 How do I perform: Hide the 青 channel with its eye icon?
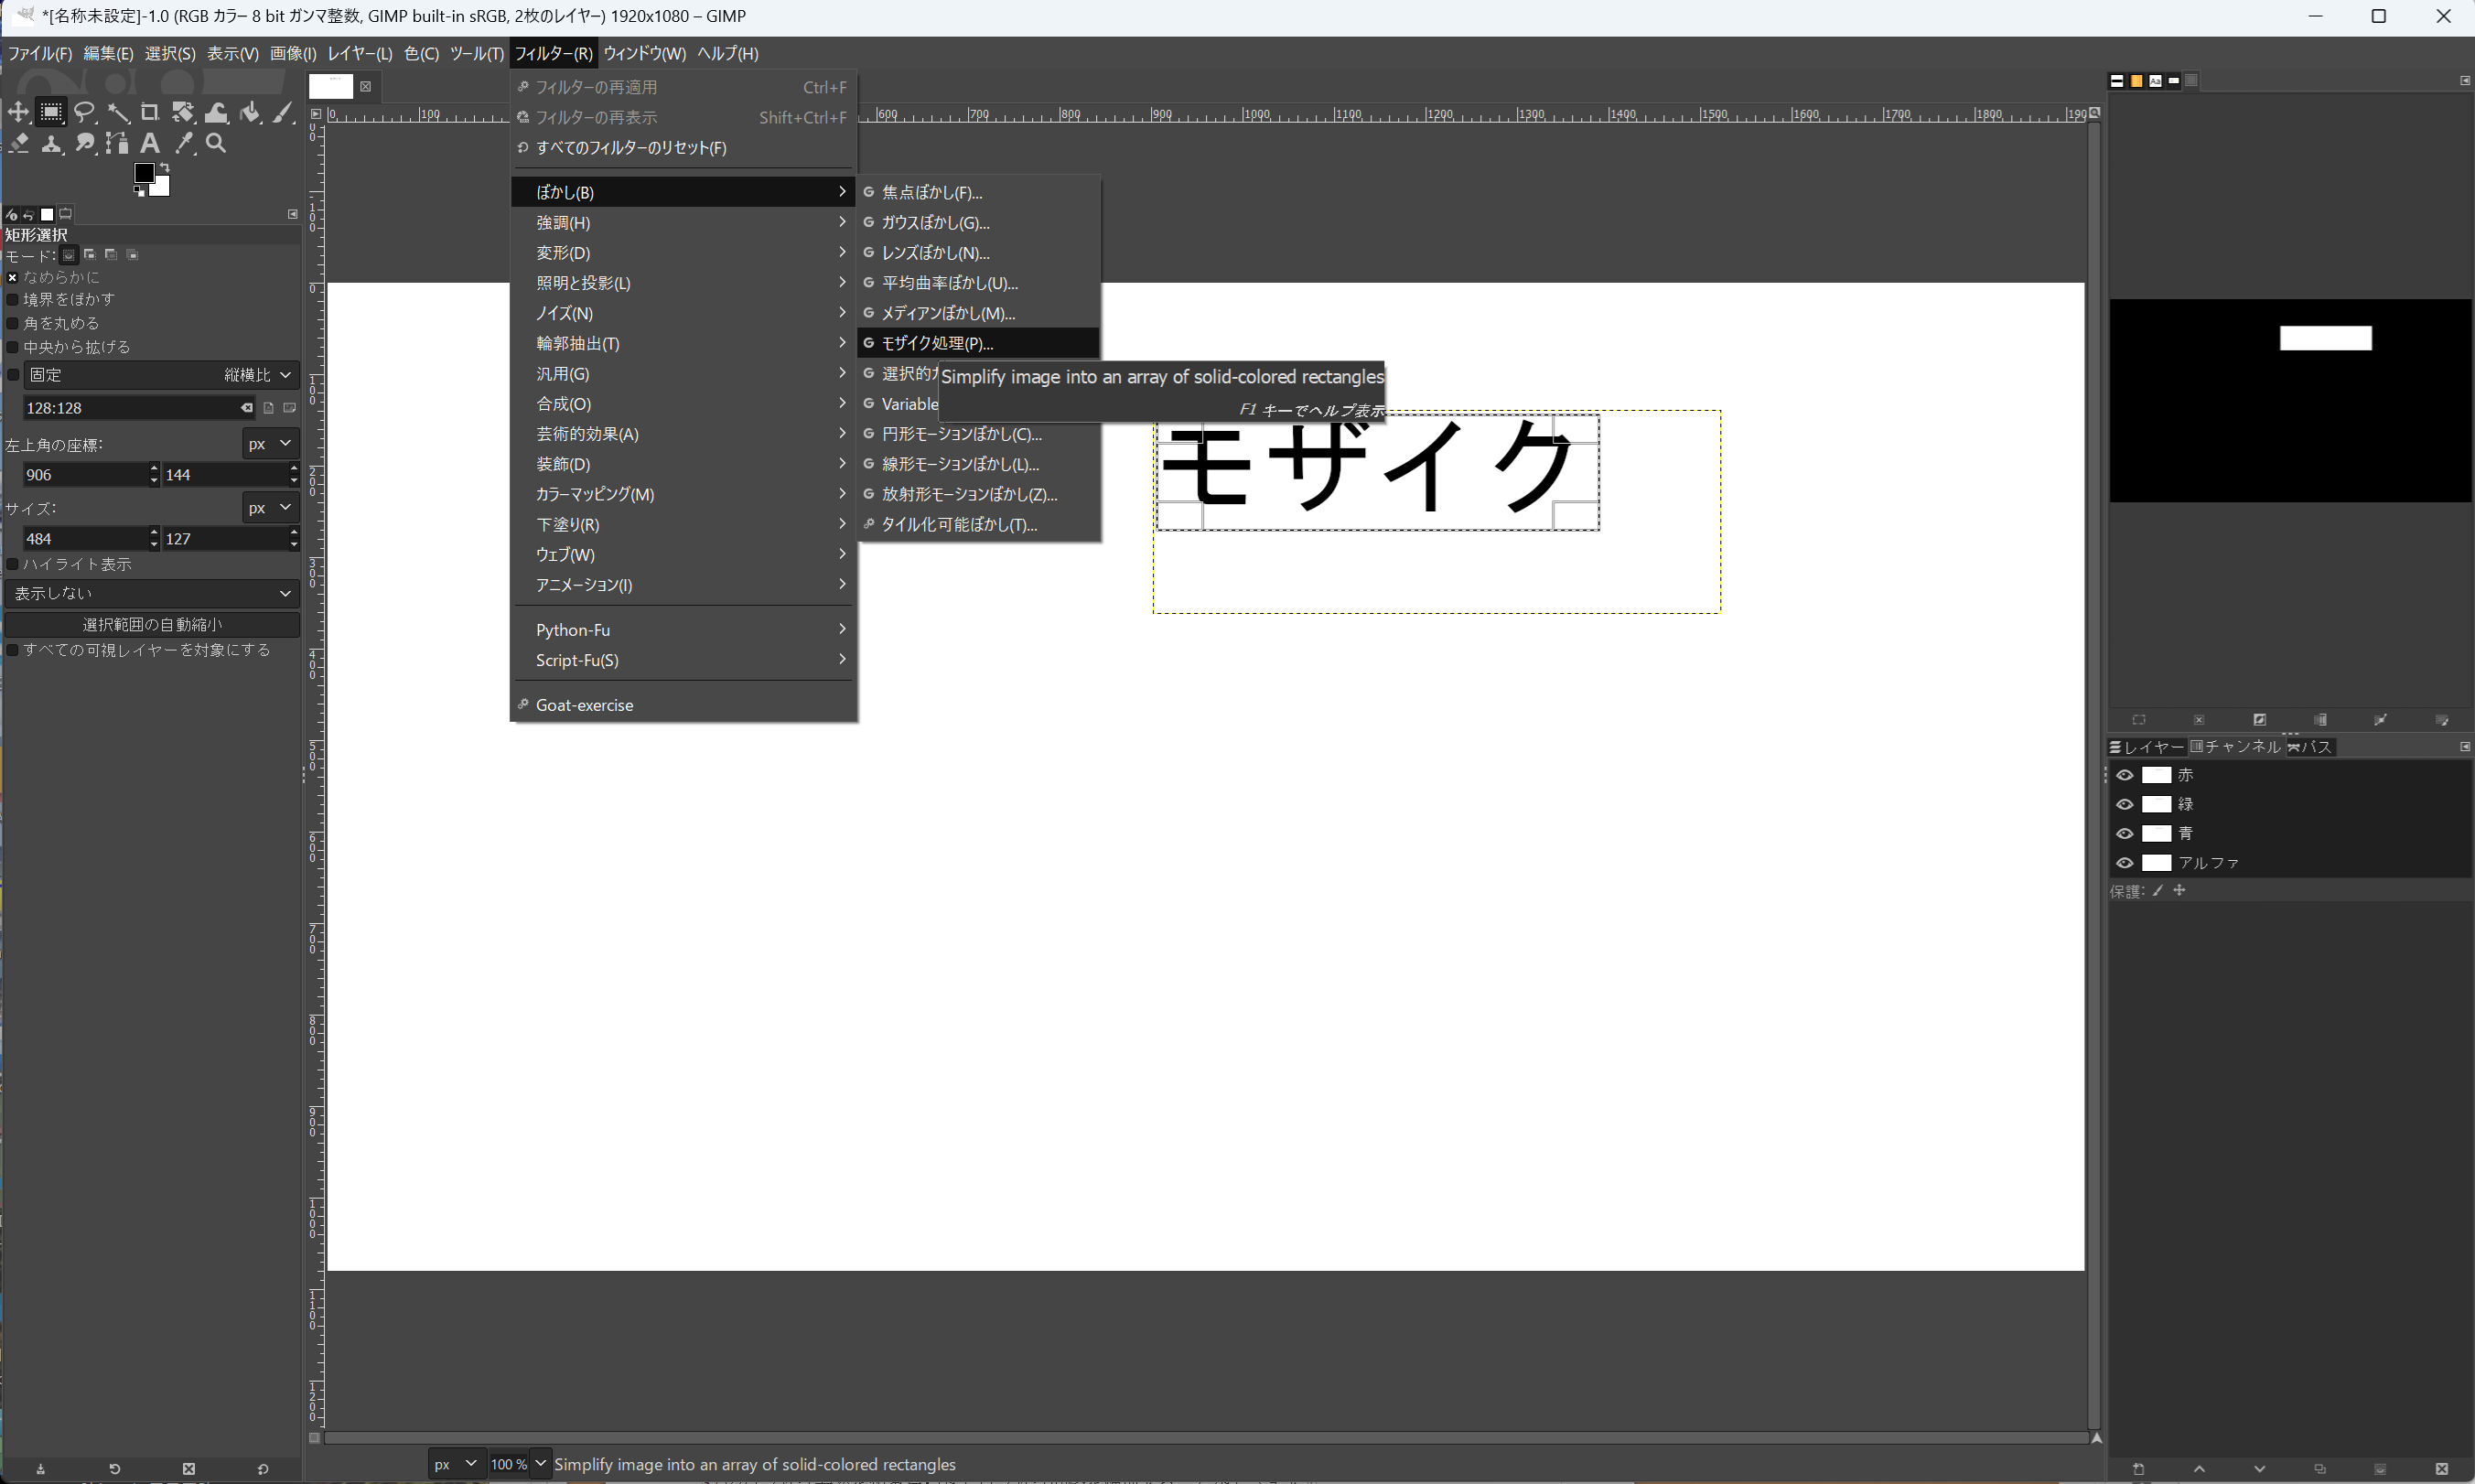(2125, 833)
